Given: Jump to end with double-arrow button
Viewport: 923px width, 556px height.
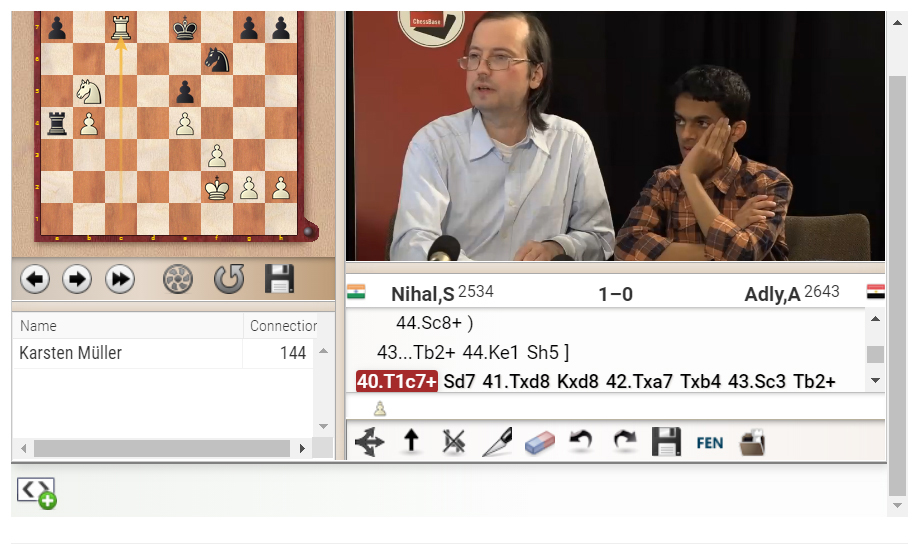Looking at the screenshot, I should (120, 279).
